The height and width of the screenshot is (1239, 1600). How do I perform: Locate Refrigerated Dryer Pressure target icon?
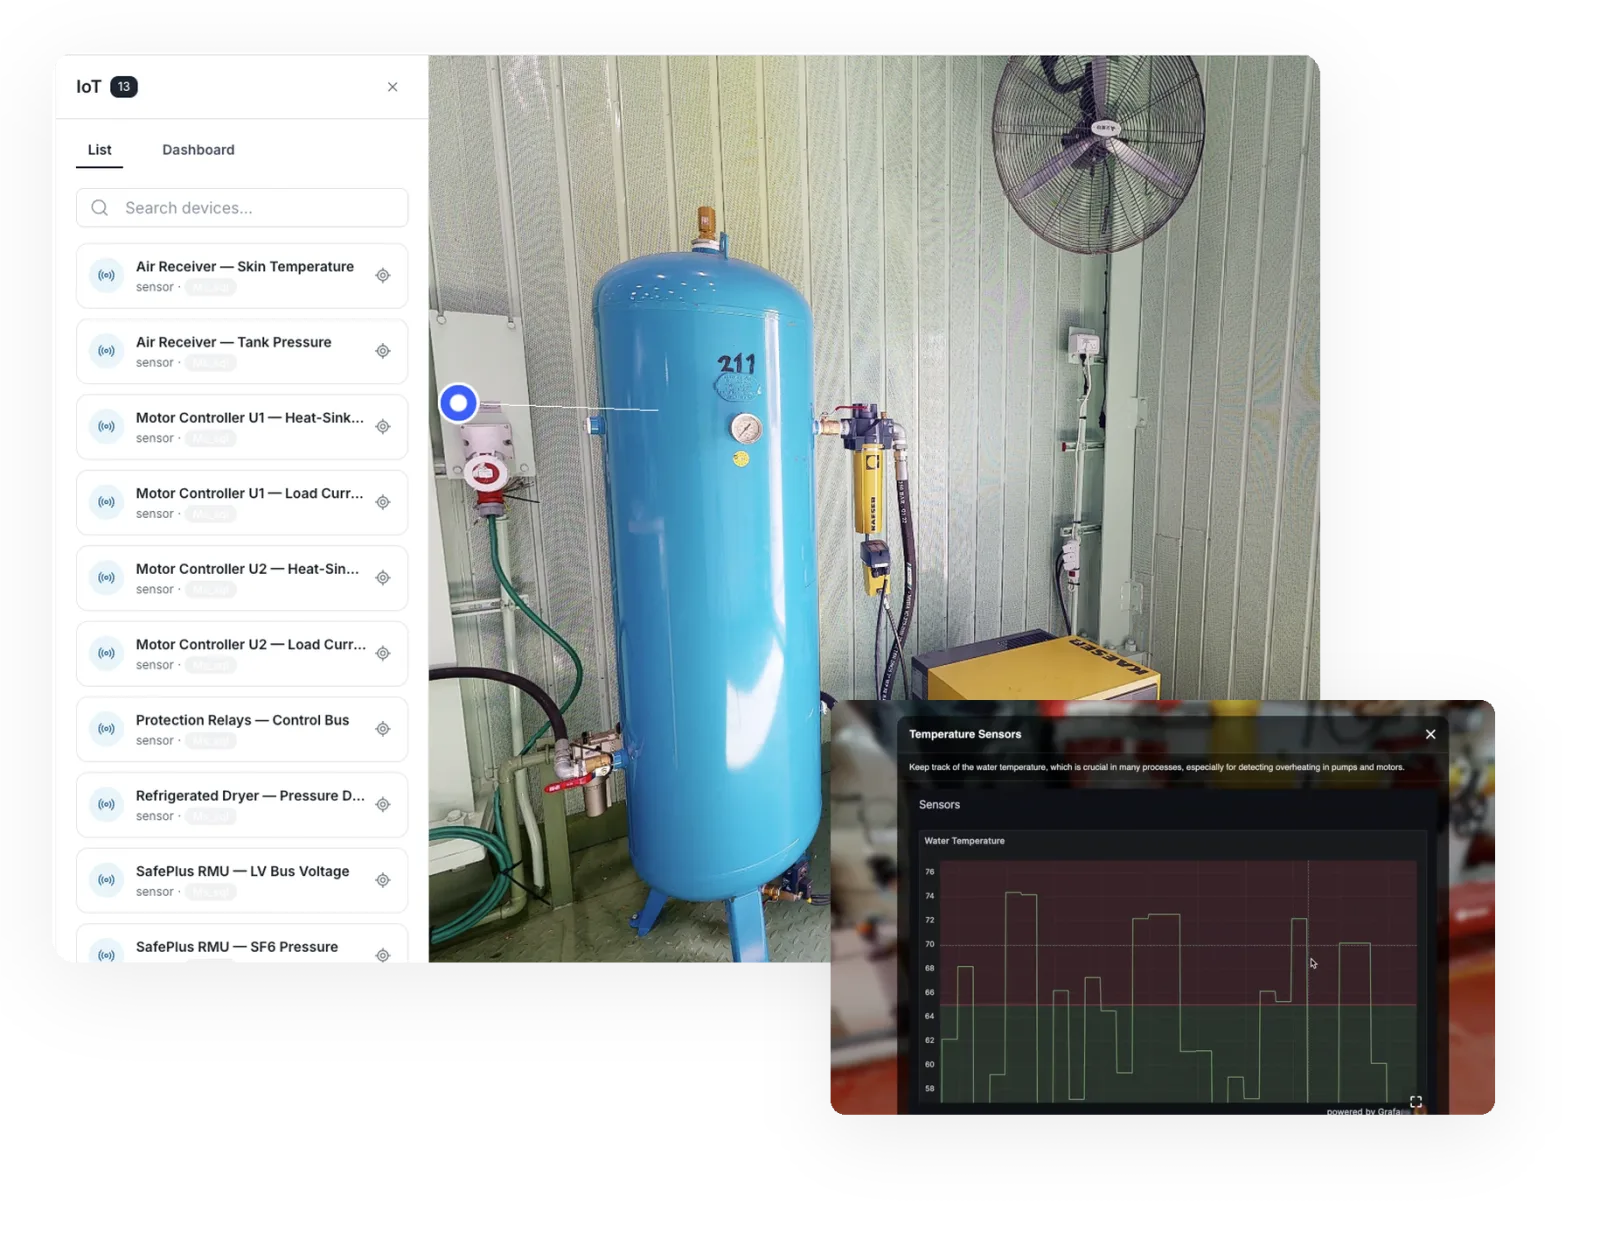[x=383, y=805]
